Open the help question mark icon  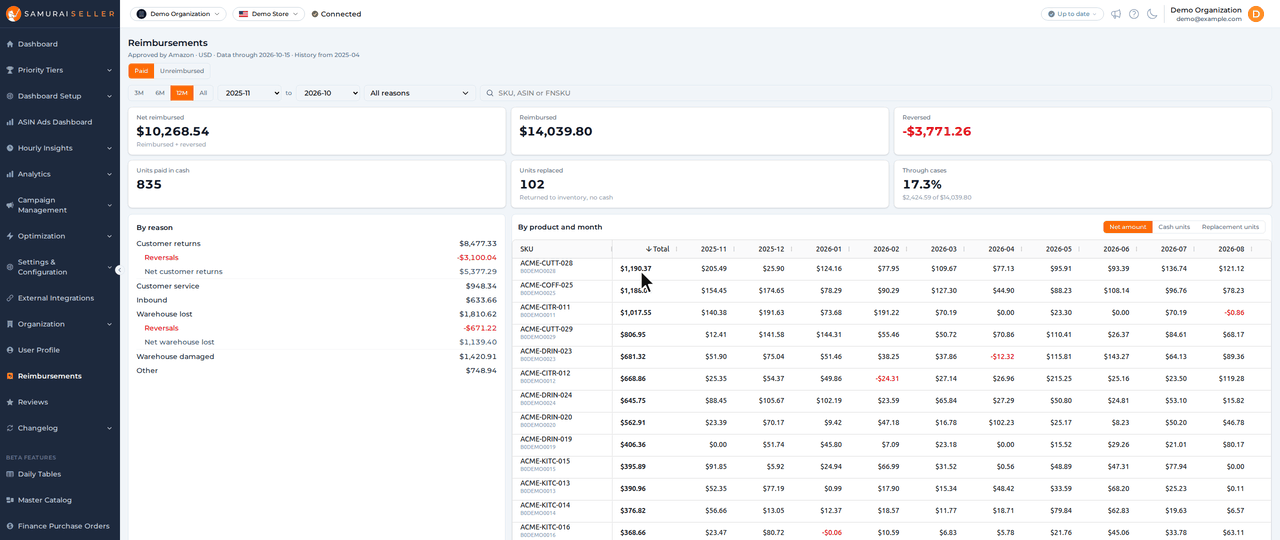pos(1134,14)
